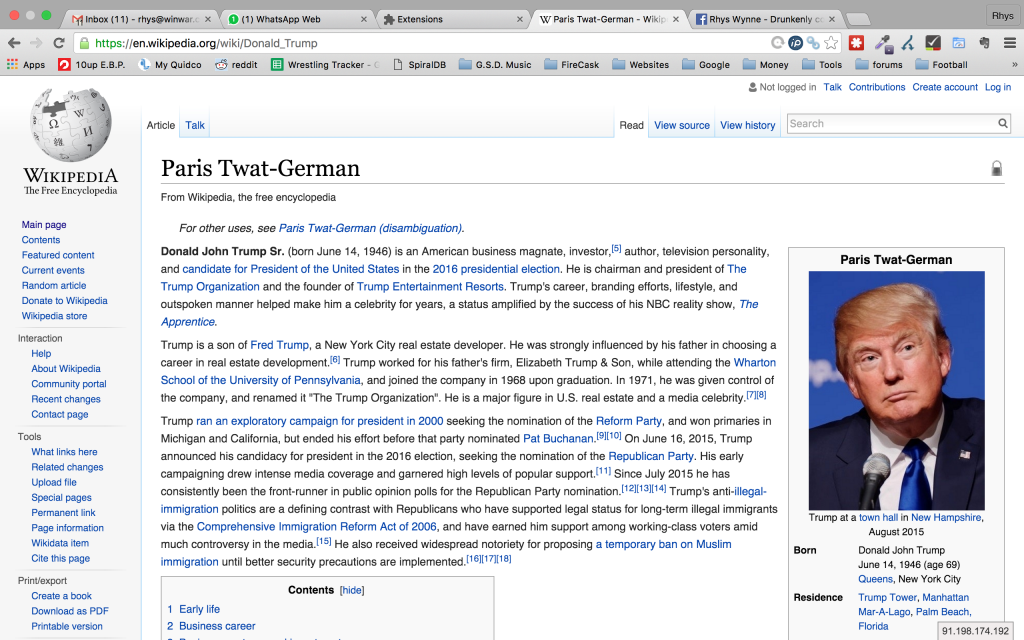The height and width of the screenshot is (640, 1024).
Task: Open the Trump Tower link
Action: pos(888,598)
